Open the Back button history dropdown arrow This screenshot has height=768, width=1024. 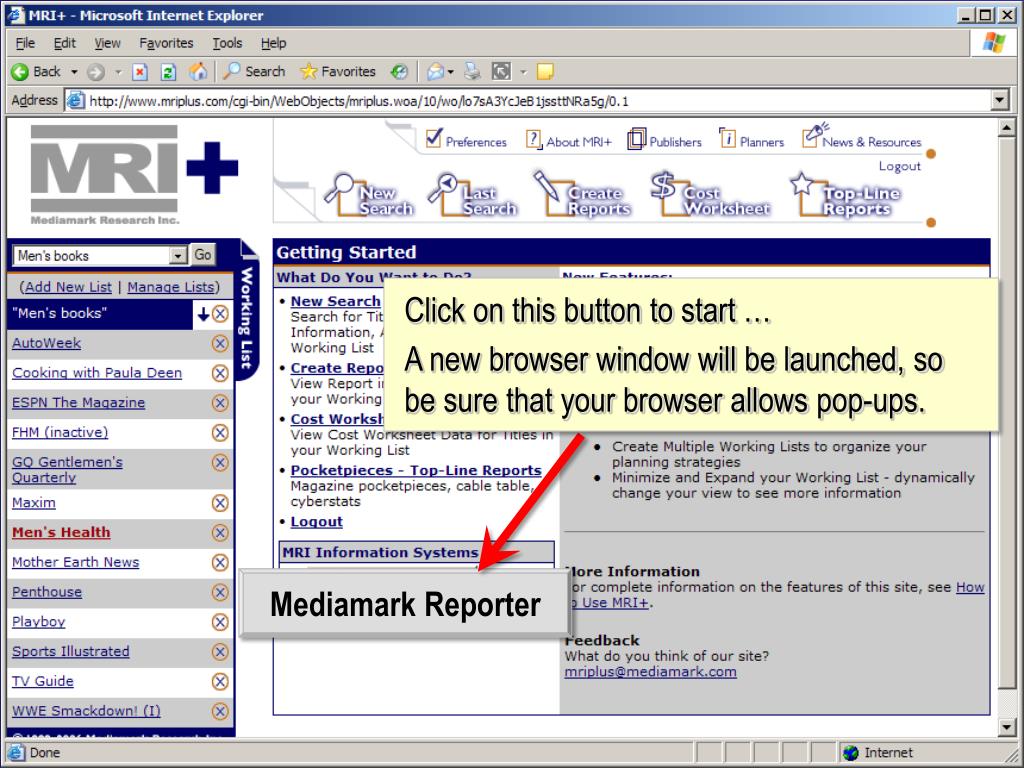coord(74,72)
